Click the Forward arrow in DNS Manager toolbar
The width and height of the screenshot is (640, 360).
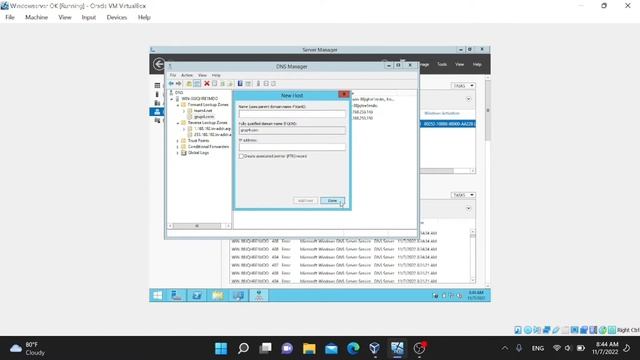[x=178, y=84]
